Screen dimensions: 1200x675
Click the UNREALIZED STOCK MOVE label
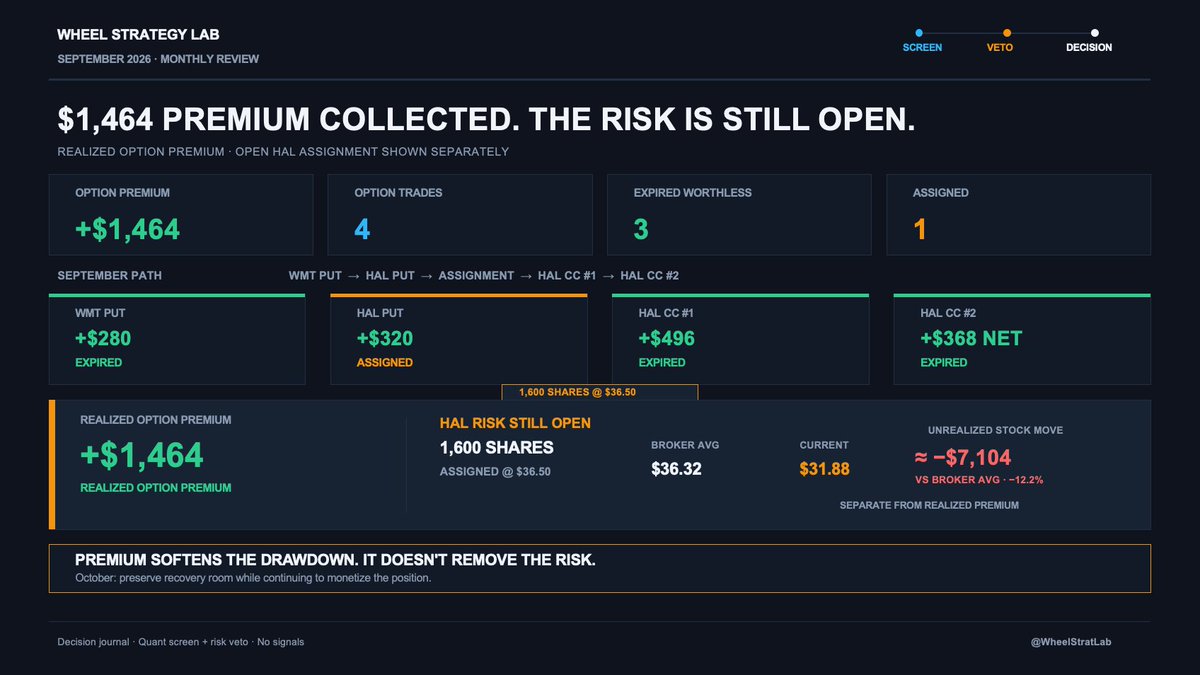995,430
